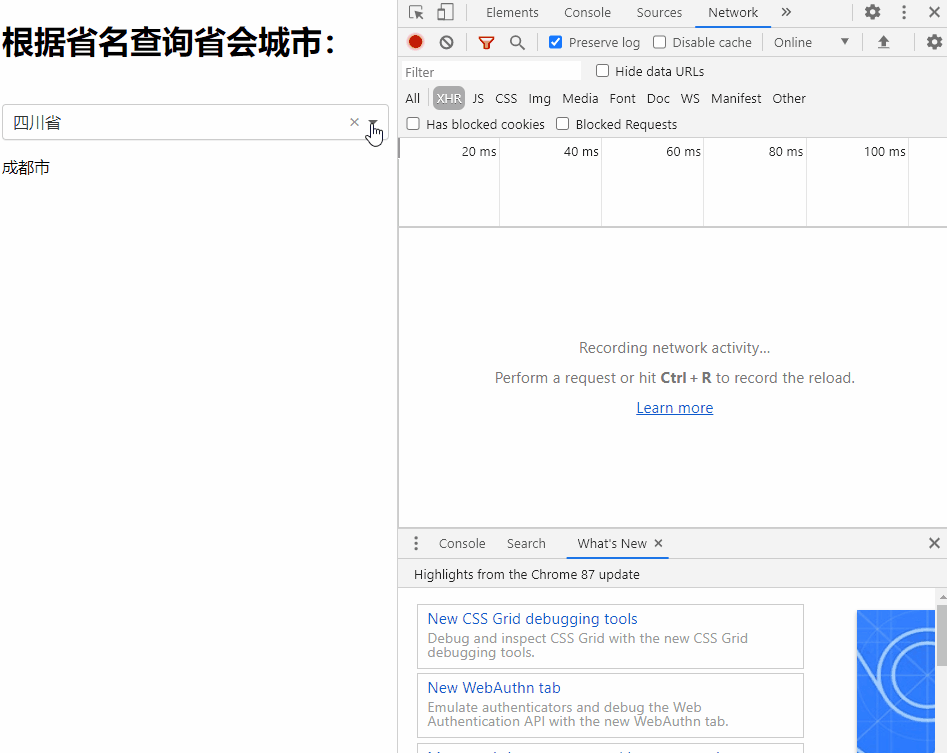Open the Learn more link
The image size is (947, 753).
tap(675, 408)
